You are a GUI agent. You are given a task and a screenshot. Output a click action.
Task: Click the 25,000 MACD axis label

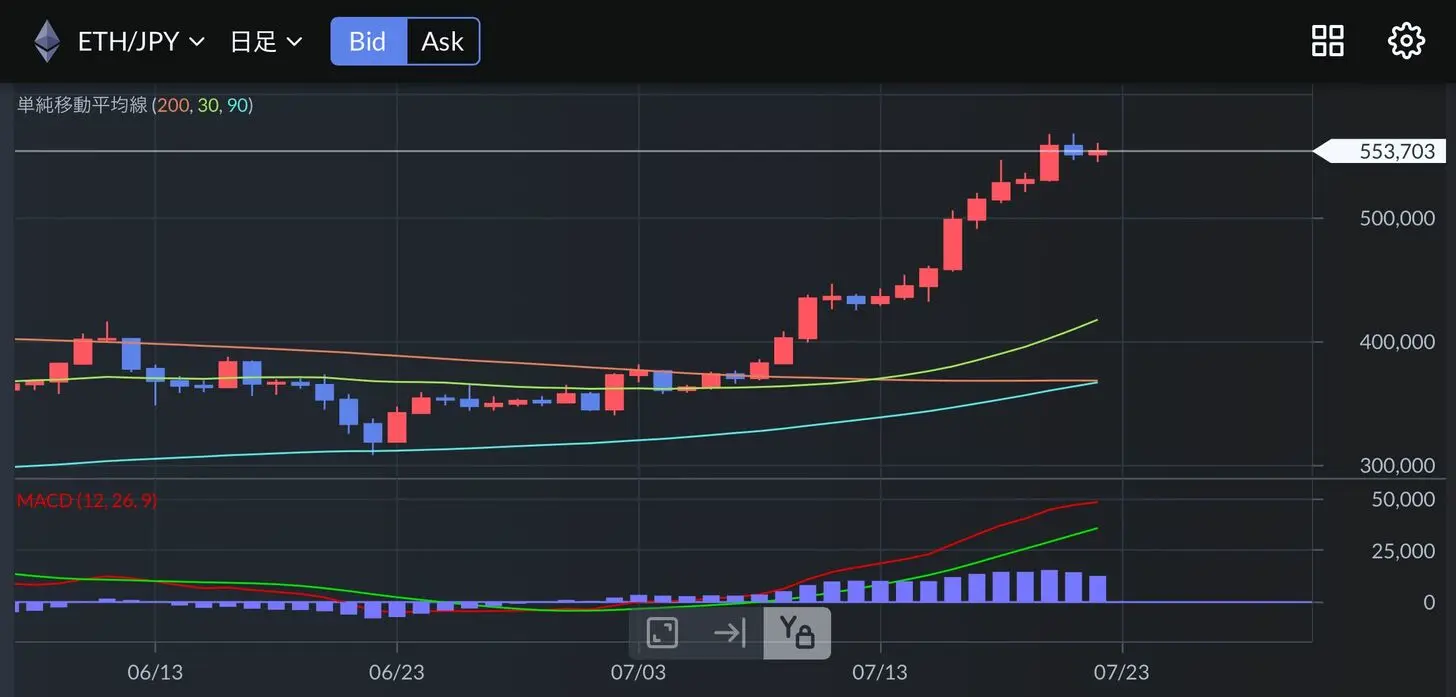click(1403, 551)
